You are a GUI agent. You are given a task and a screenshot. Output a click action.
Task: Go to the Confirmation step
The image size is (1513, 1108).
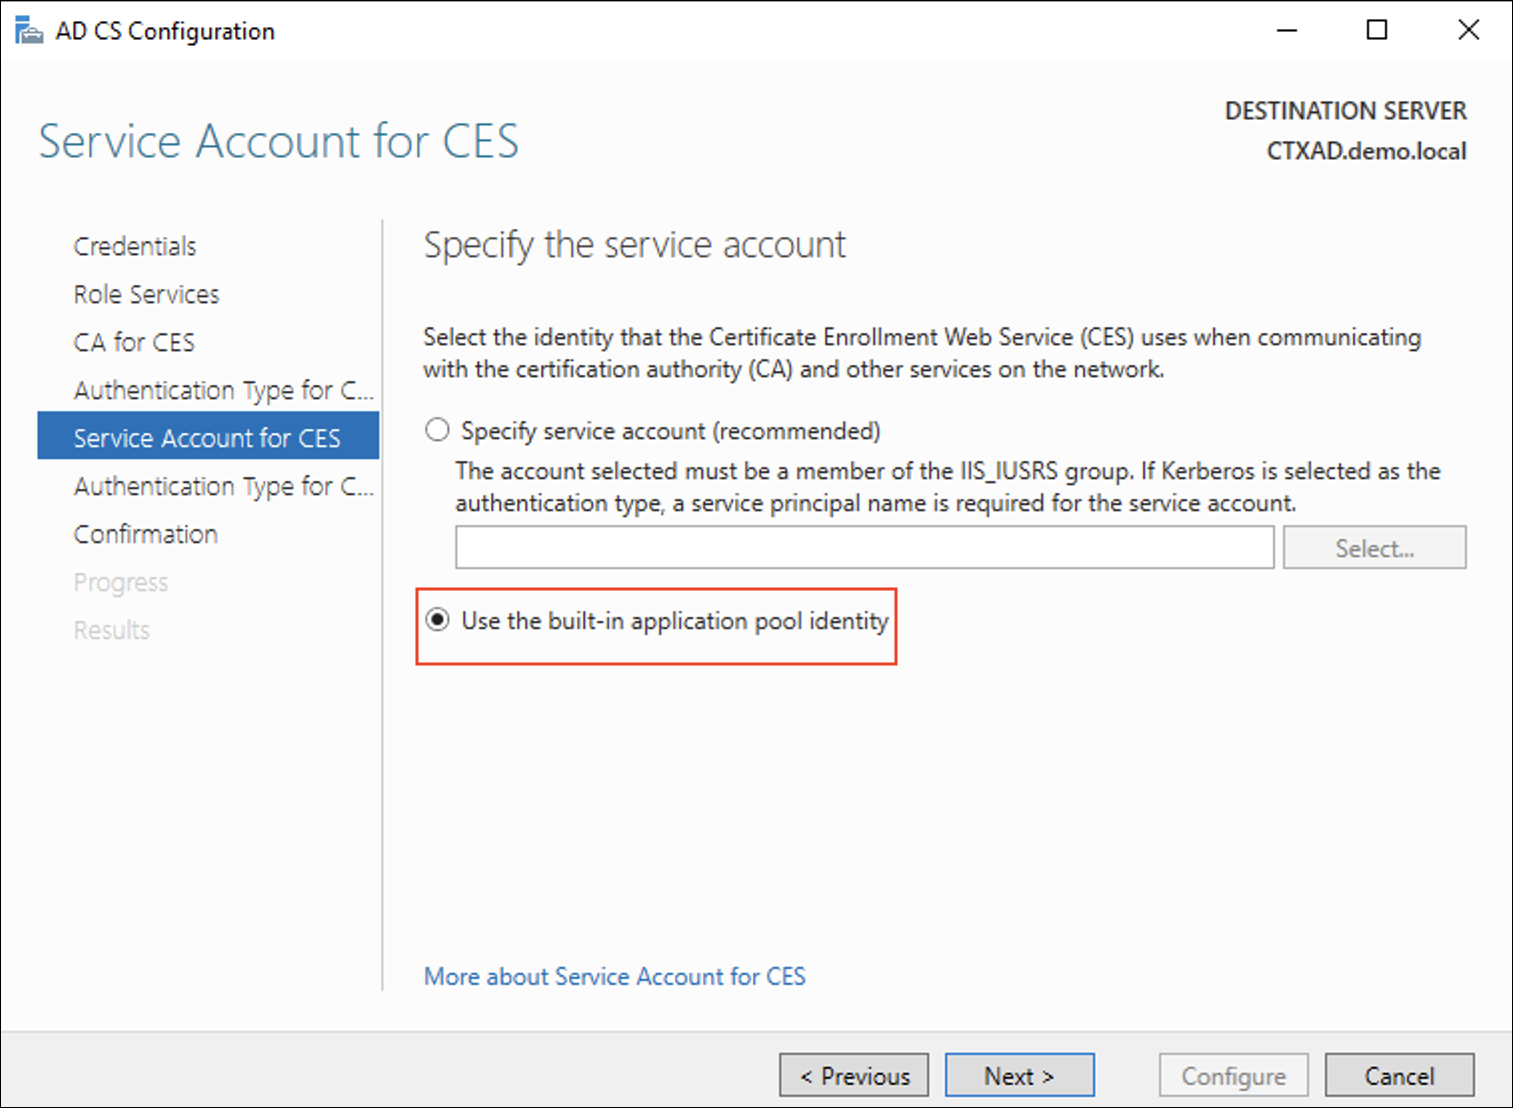146,534
